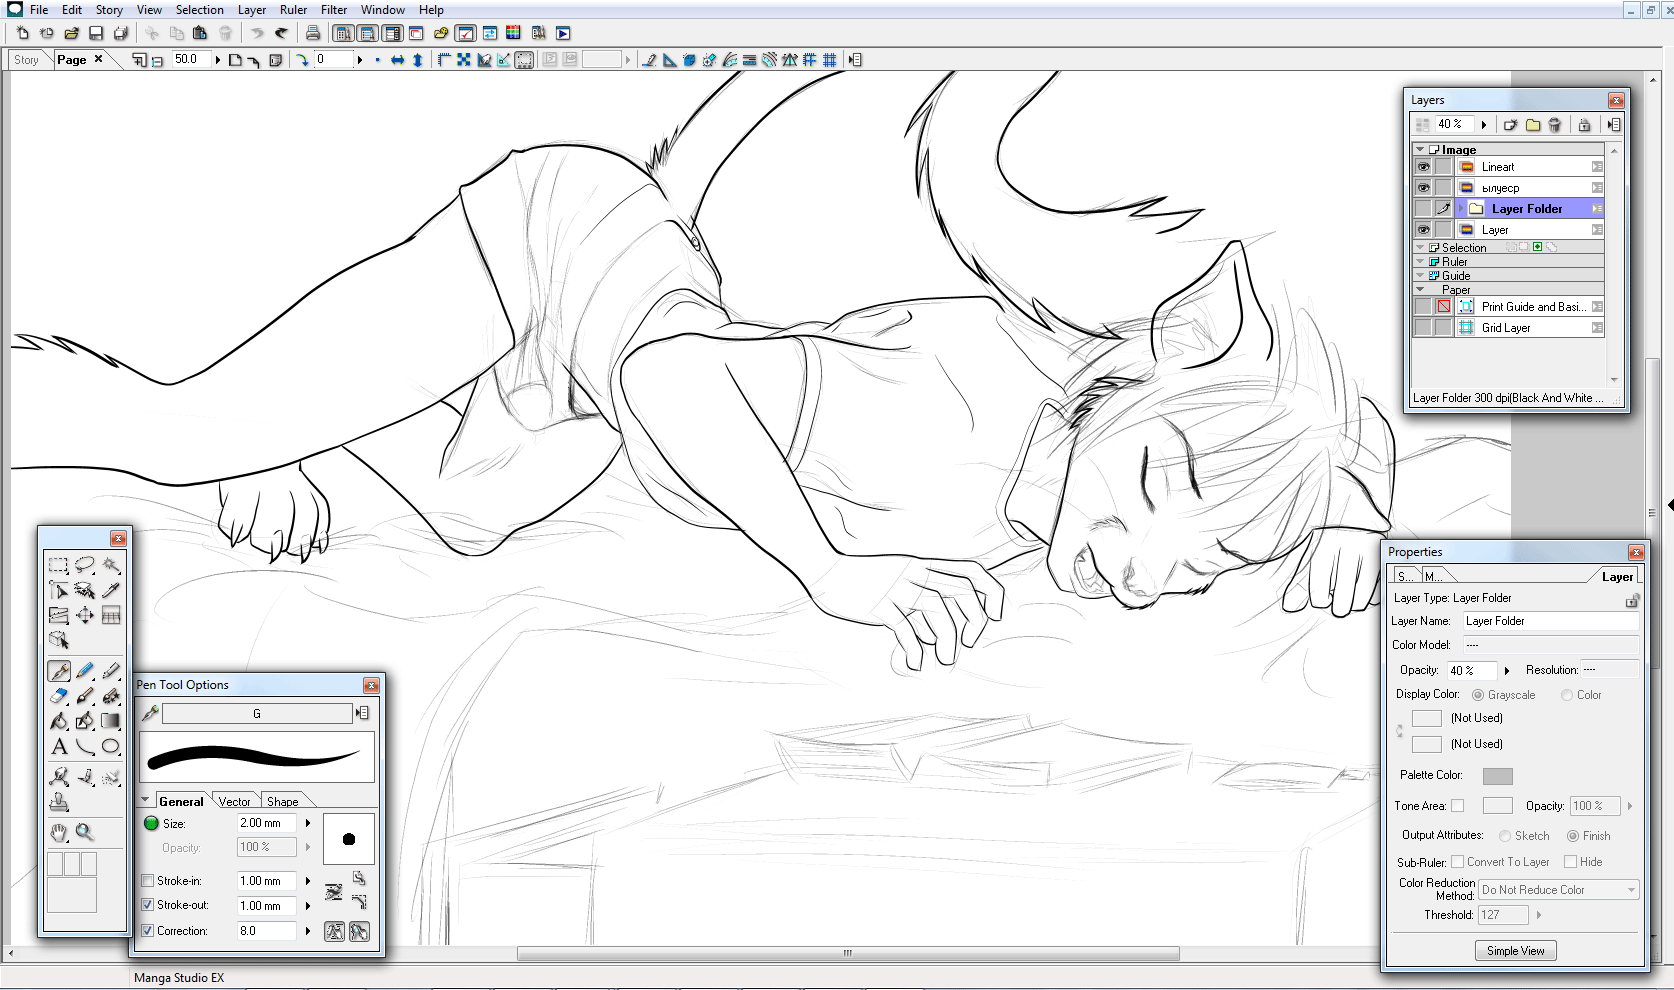The image size is (1674, 990).
Task: Create a new layer in Layers panel
Action: tap(1510, 125)
